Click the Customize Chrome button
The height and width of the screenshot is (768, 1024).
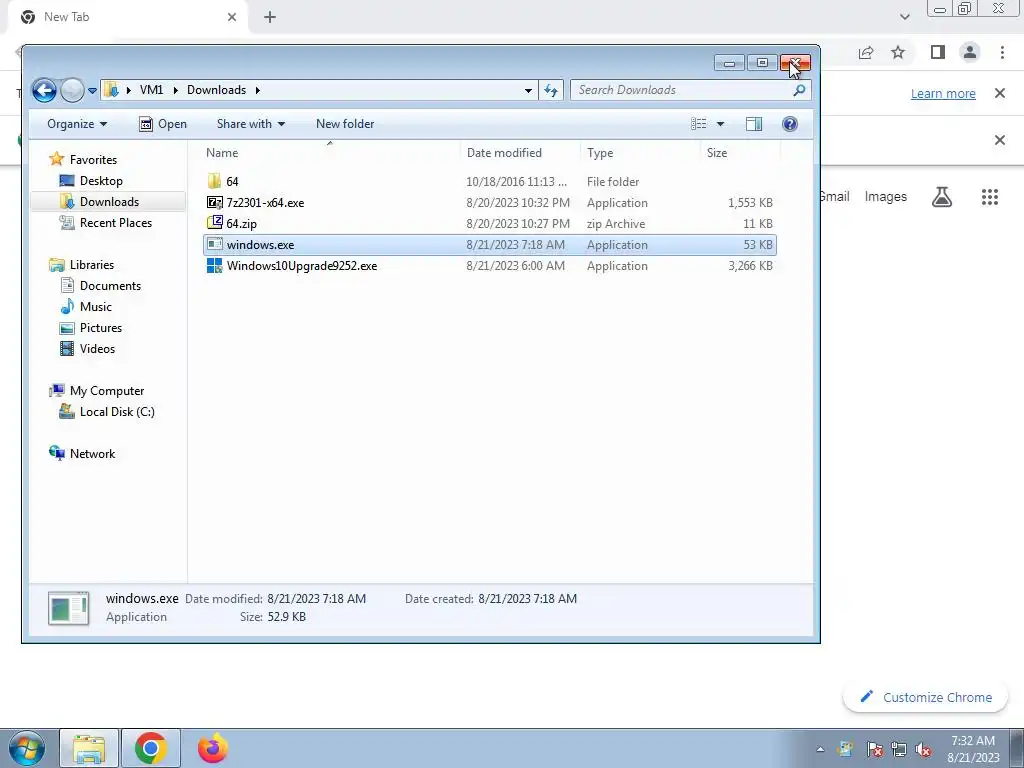[x=925, y=697]
